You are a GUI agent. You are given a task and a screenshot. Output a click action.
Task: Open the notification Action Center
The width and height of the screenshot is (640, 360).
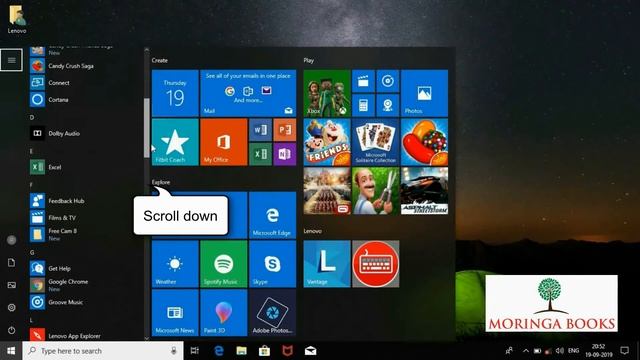coord(624,351)
